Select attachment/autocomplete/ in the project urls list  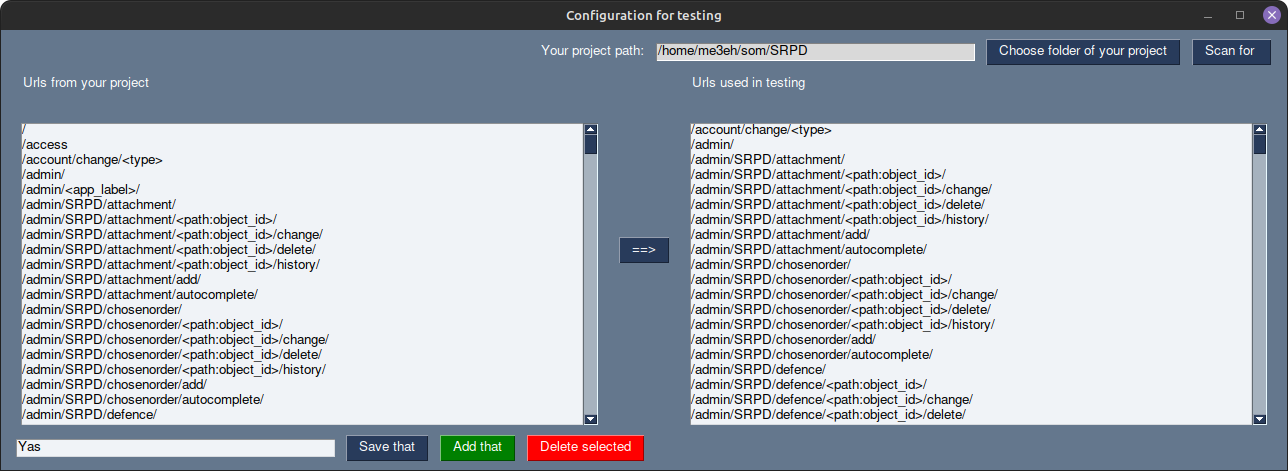click(x=301, y=295)
